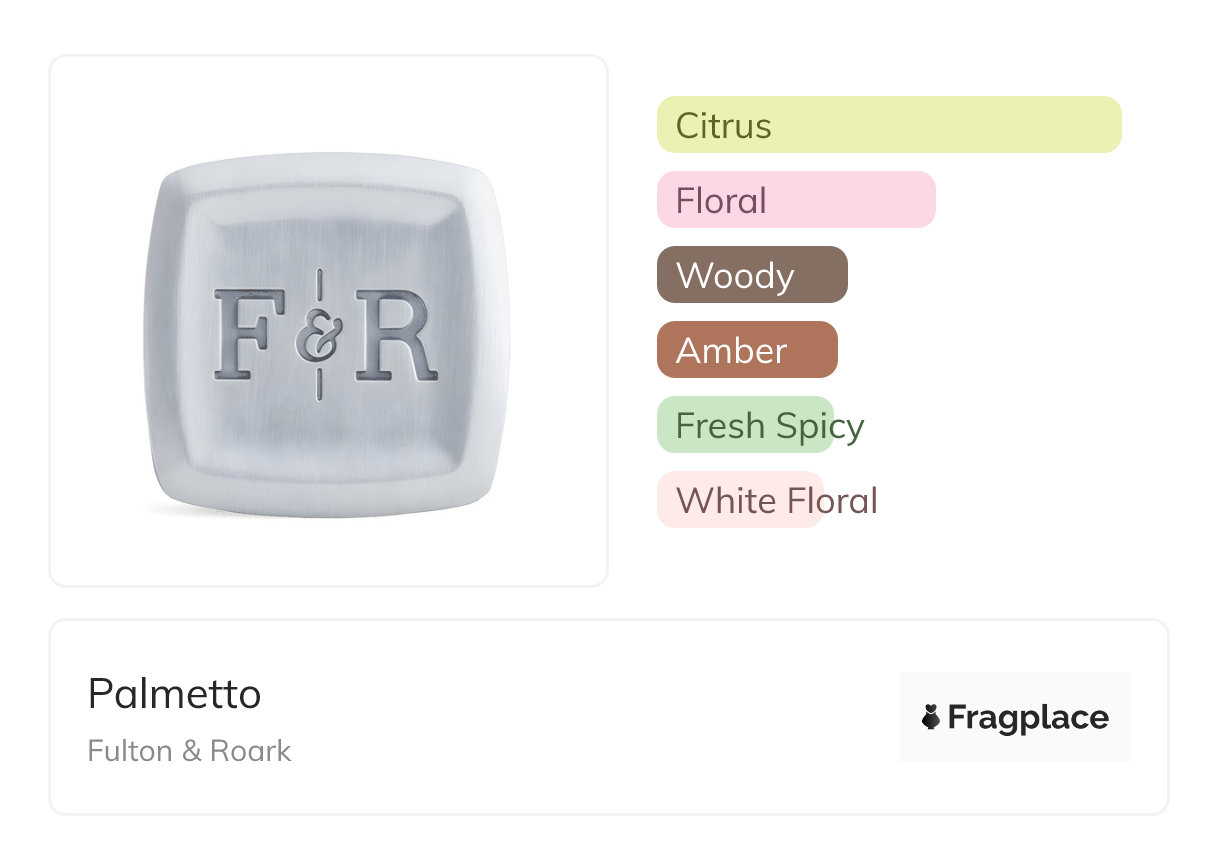Viewport: 1218px width, 864px height.
Task: Select the green Fresh Spicy accord
Action: point(745,425)
